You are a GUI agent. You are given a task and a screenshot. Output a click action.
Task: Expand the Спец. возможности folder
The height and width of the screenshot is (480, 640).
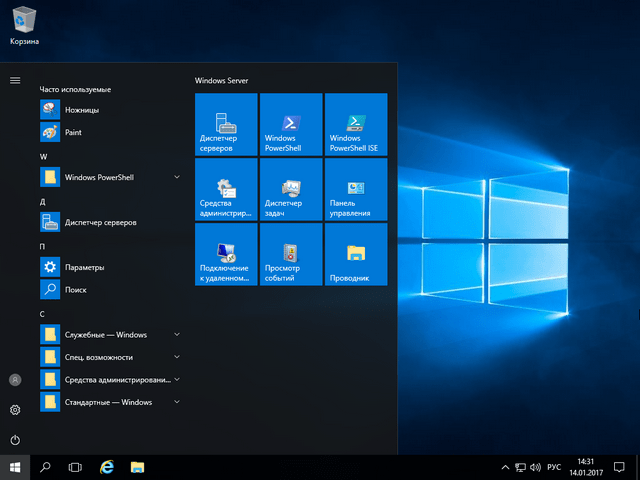pyautogui.click(x=177, y=357)
